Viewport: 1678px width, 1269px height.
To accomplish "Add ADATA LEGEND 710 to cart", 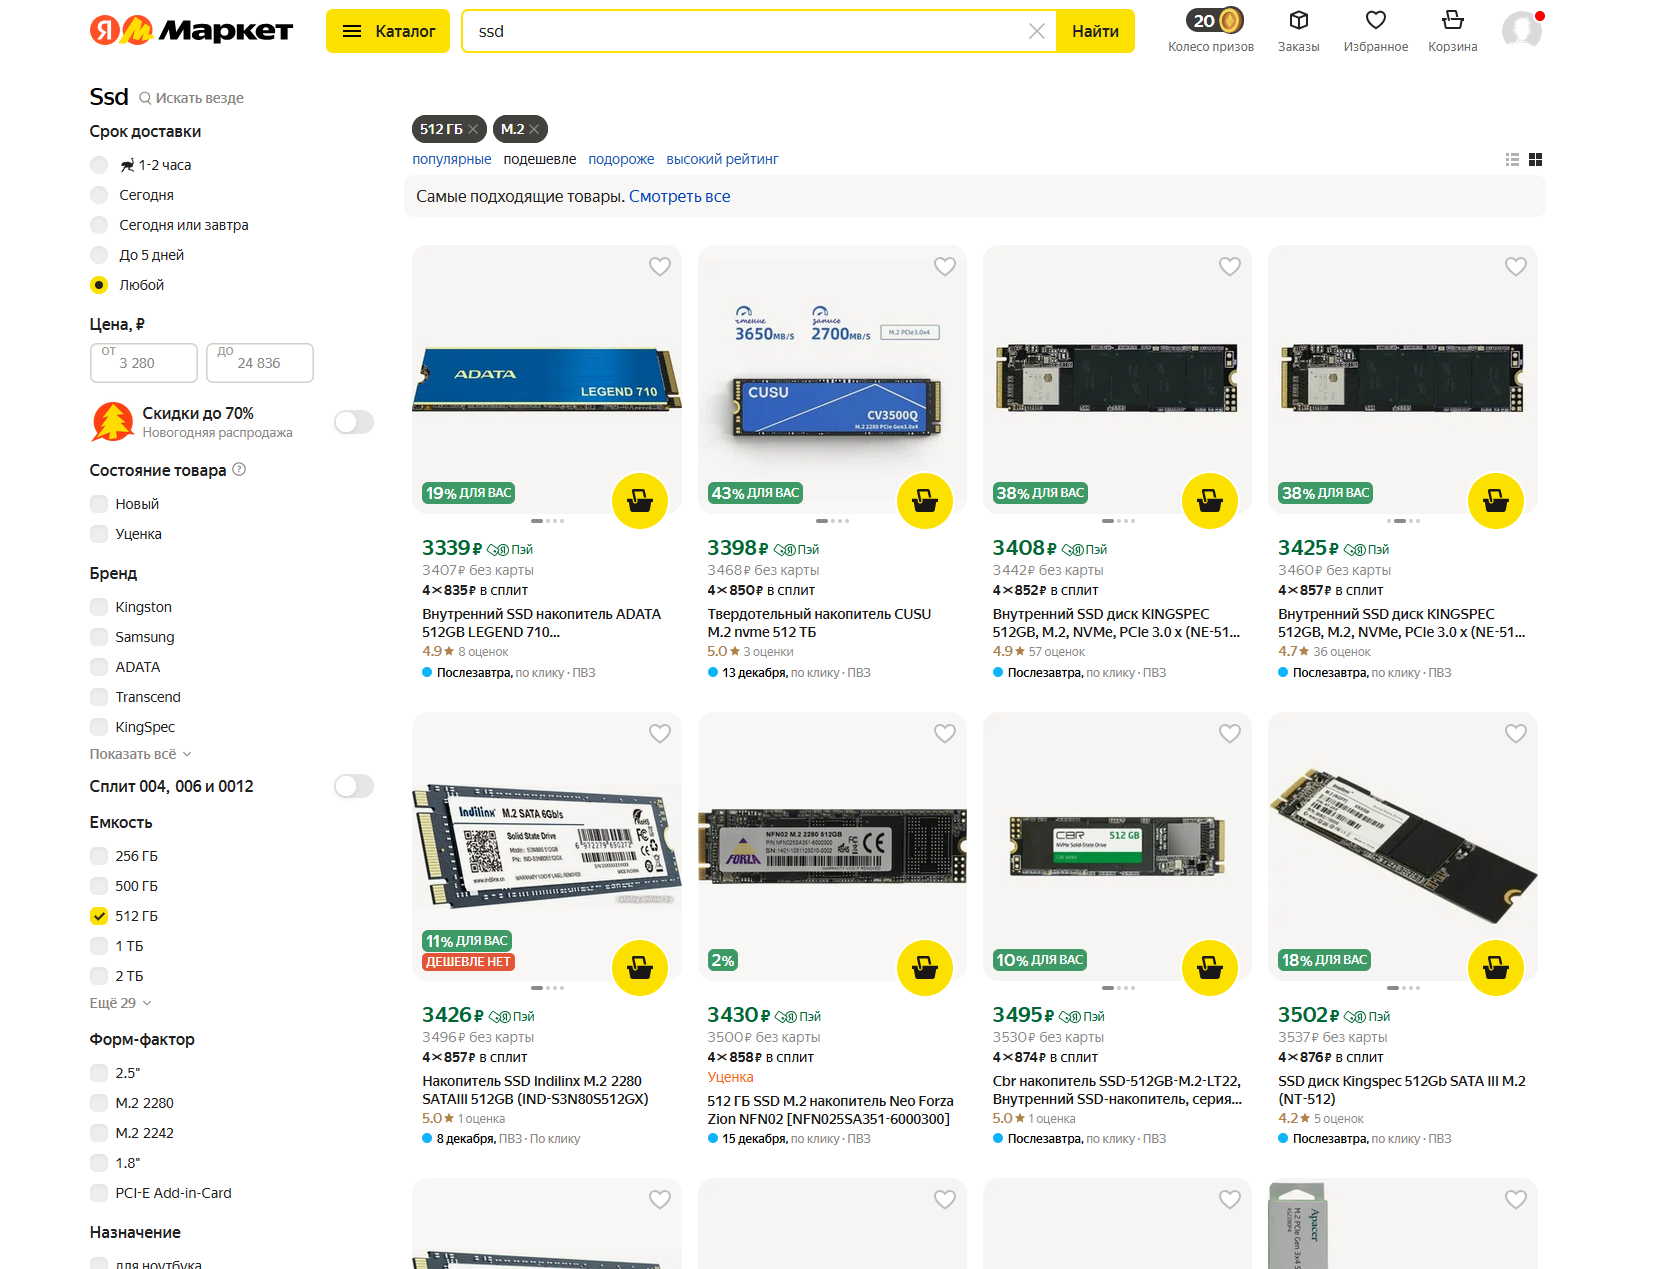I will (x=640, y=500).
